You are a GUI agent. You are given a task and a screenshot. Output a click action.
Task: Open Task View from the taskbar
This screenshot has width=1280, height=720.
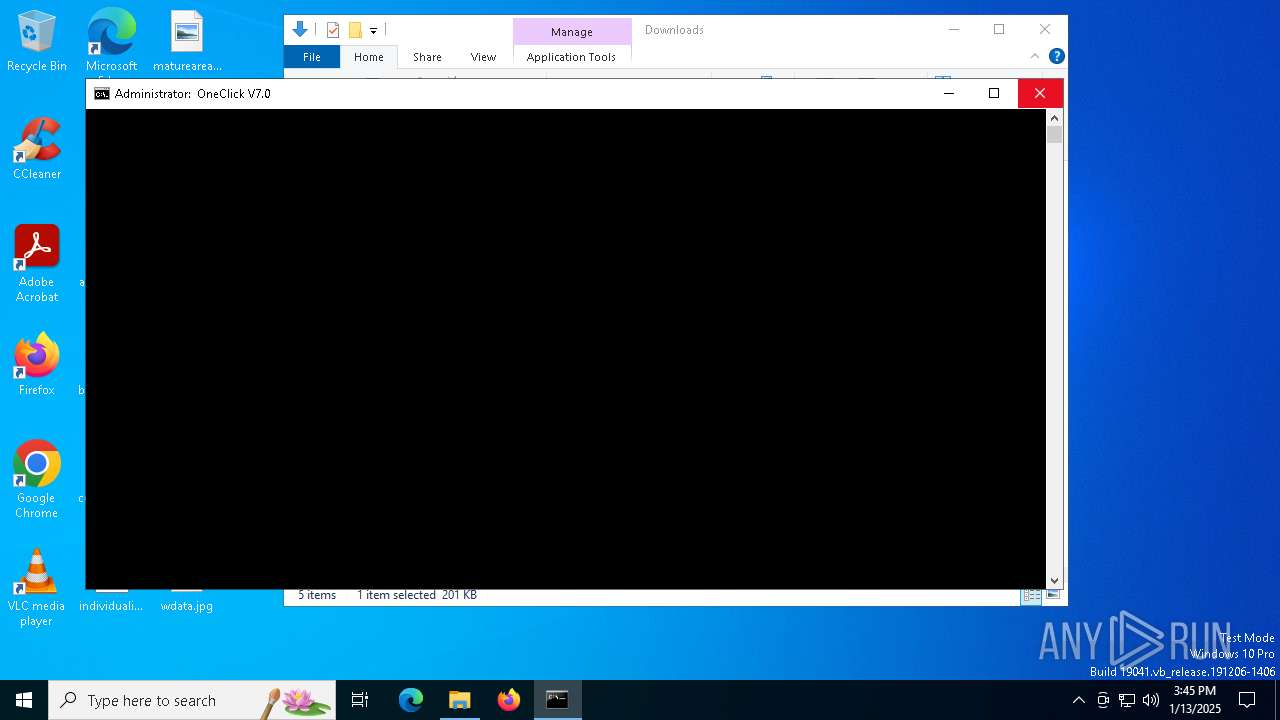click(x=360, y=700)
